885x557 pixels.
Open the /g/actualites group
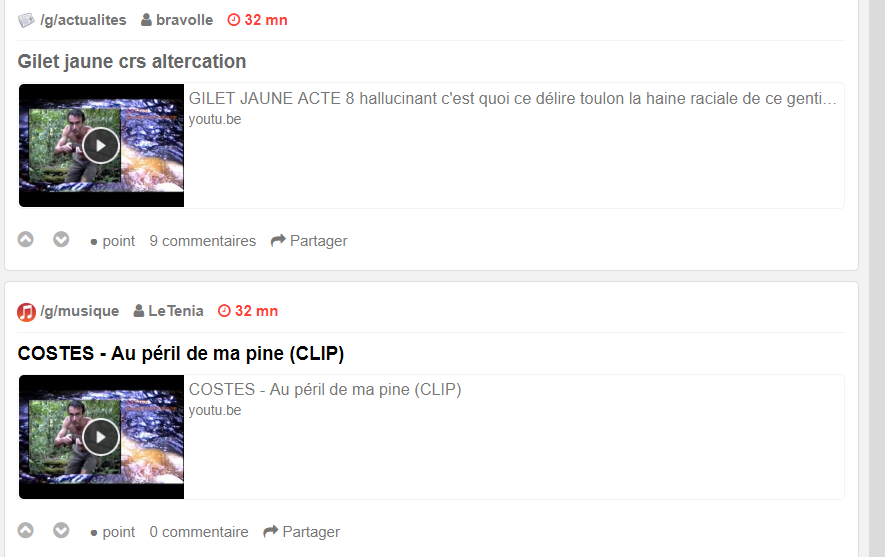(x=83, y=20)
